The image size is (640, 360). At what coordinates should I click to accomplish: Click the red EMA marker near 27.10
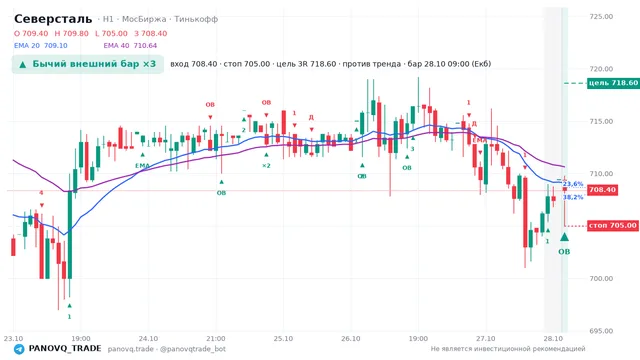pos(479,140)
